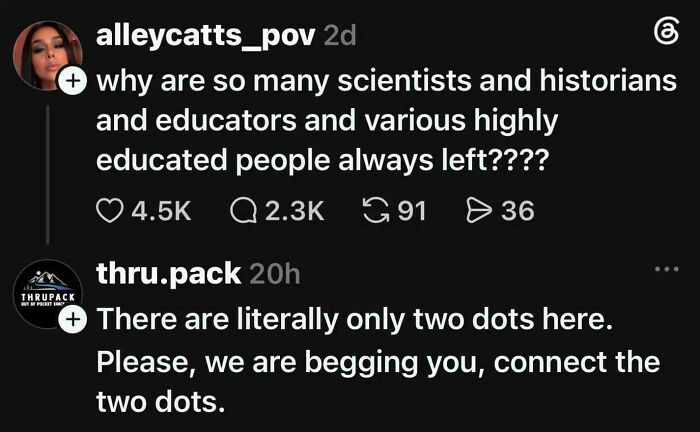Open comments via the reply bubble icon
Image resolution: width=700 pixels, height=432 pixels.
[243, 211]
